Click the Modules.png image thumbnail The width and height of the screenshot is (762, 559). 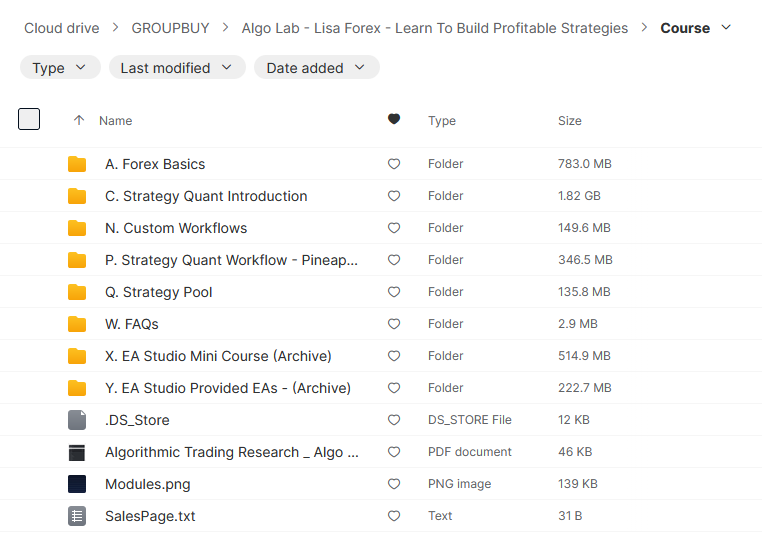(x=77, y=484)
